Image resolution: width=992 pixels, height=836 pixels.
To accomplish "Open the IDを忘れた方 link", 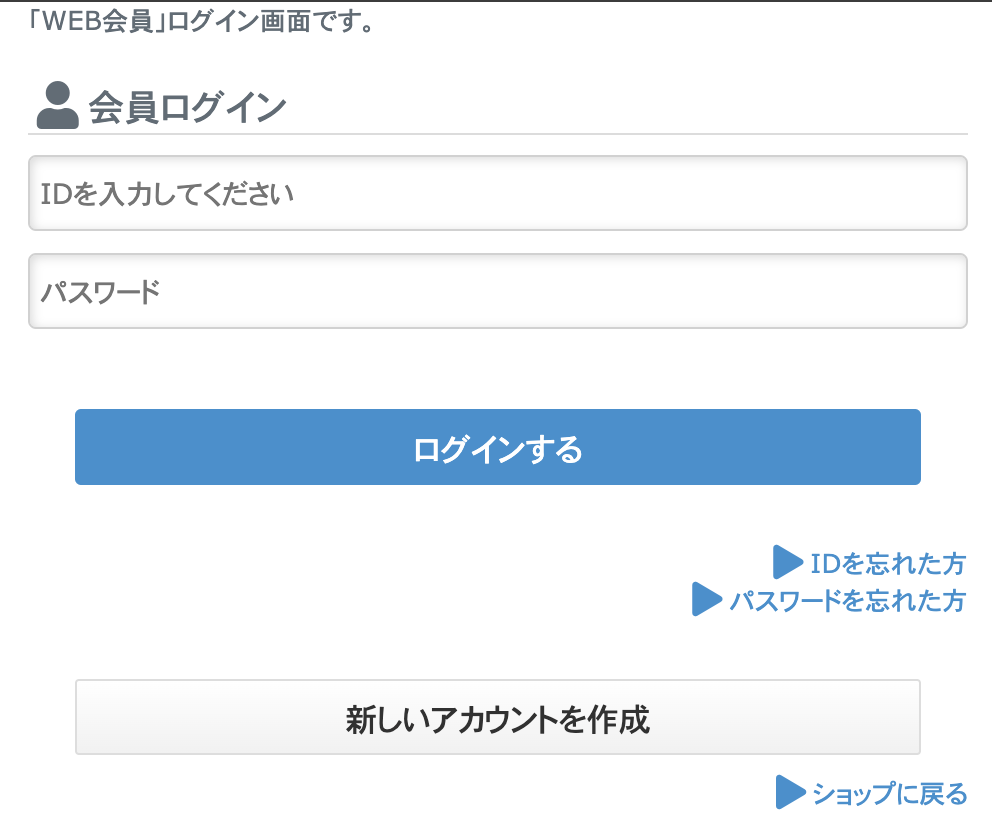I will click(x=888, y=564).
